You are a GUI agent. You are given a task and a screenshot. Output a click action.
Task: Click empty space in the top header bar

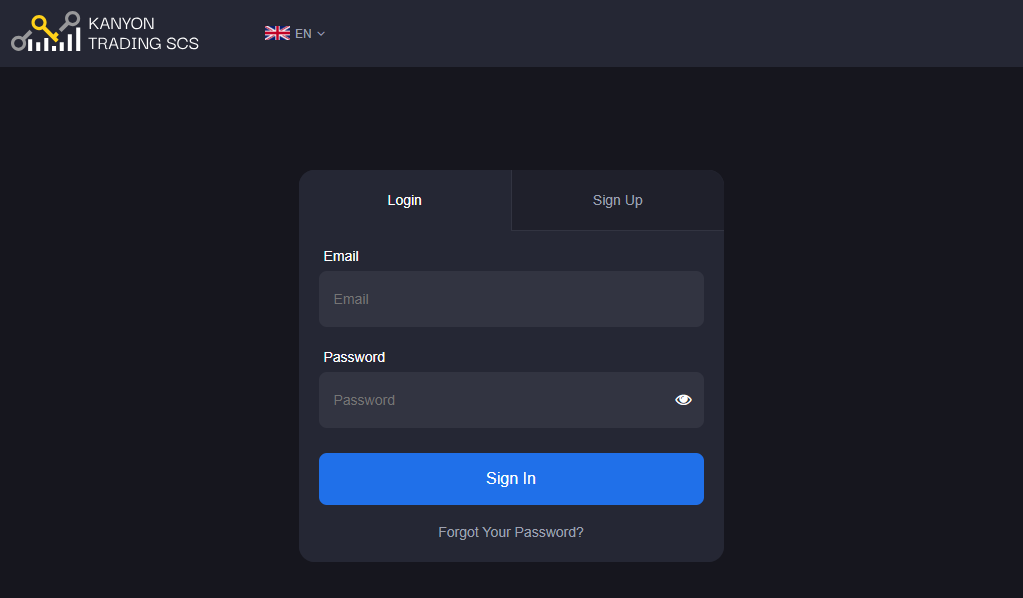point(652,33)
